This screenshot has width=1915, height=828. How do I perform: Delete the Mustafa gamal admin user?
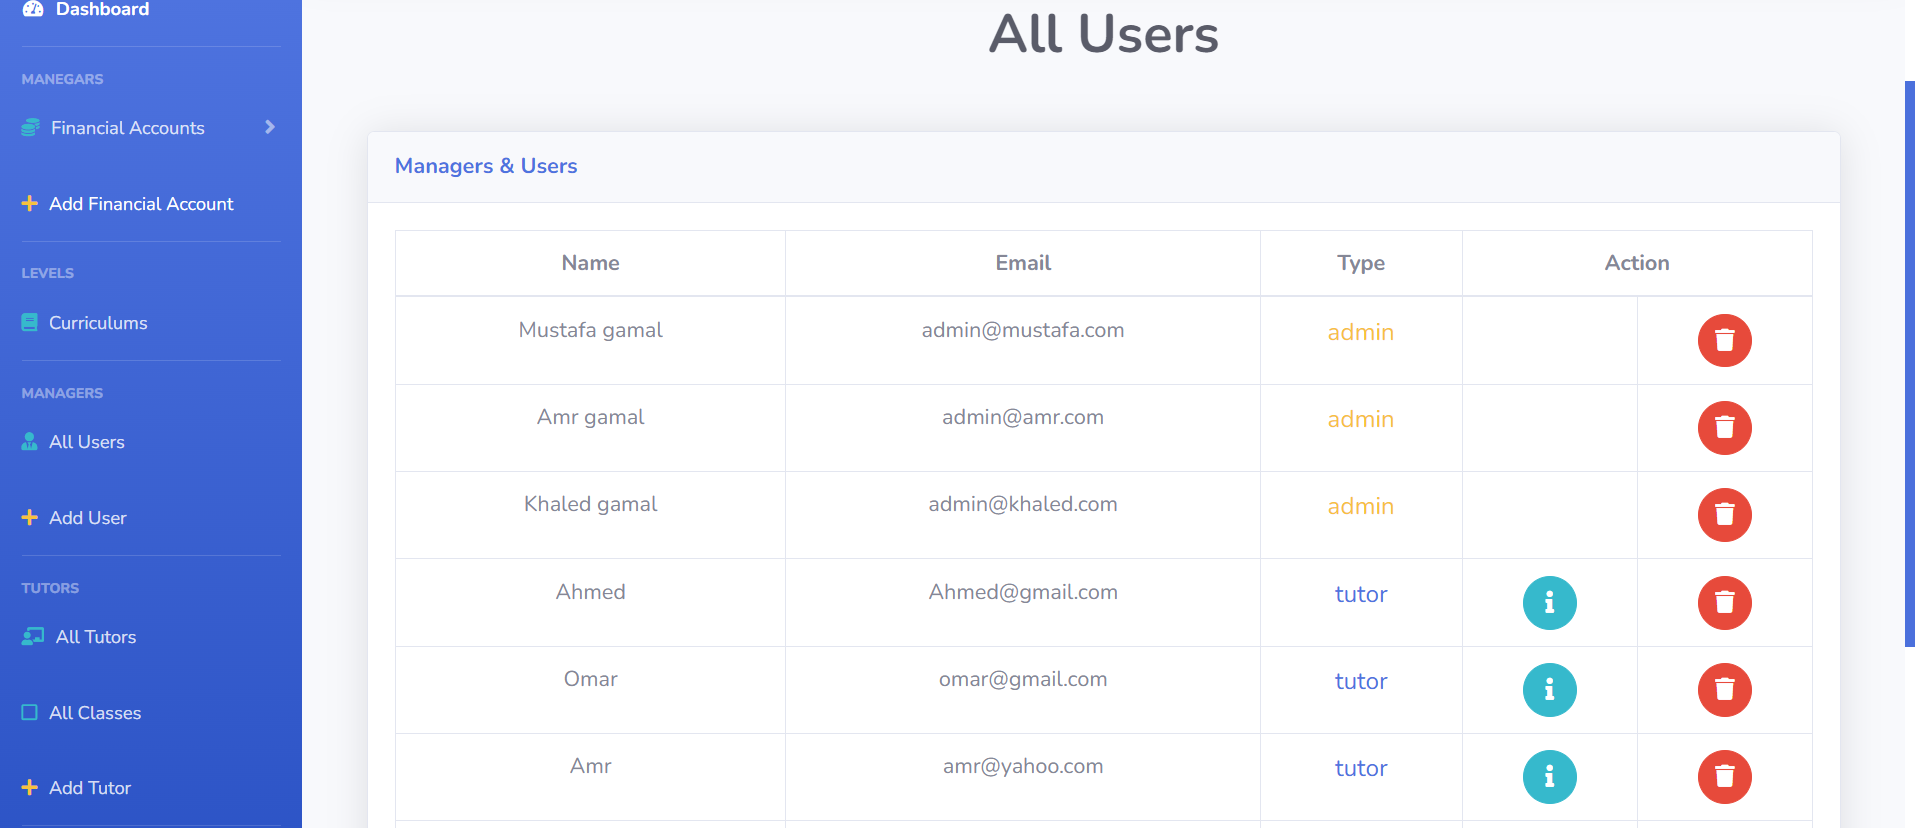point(1724,340)
